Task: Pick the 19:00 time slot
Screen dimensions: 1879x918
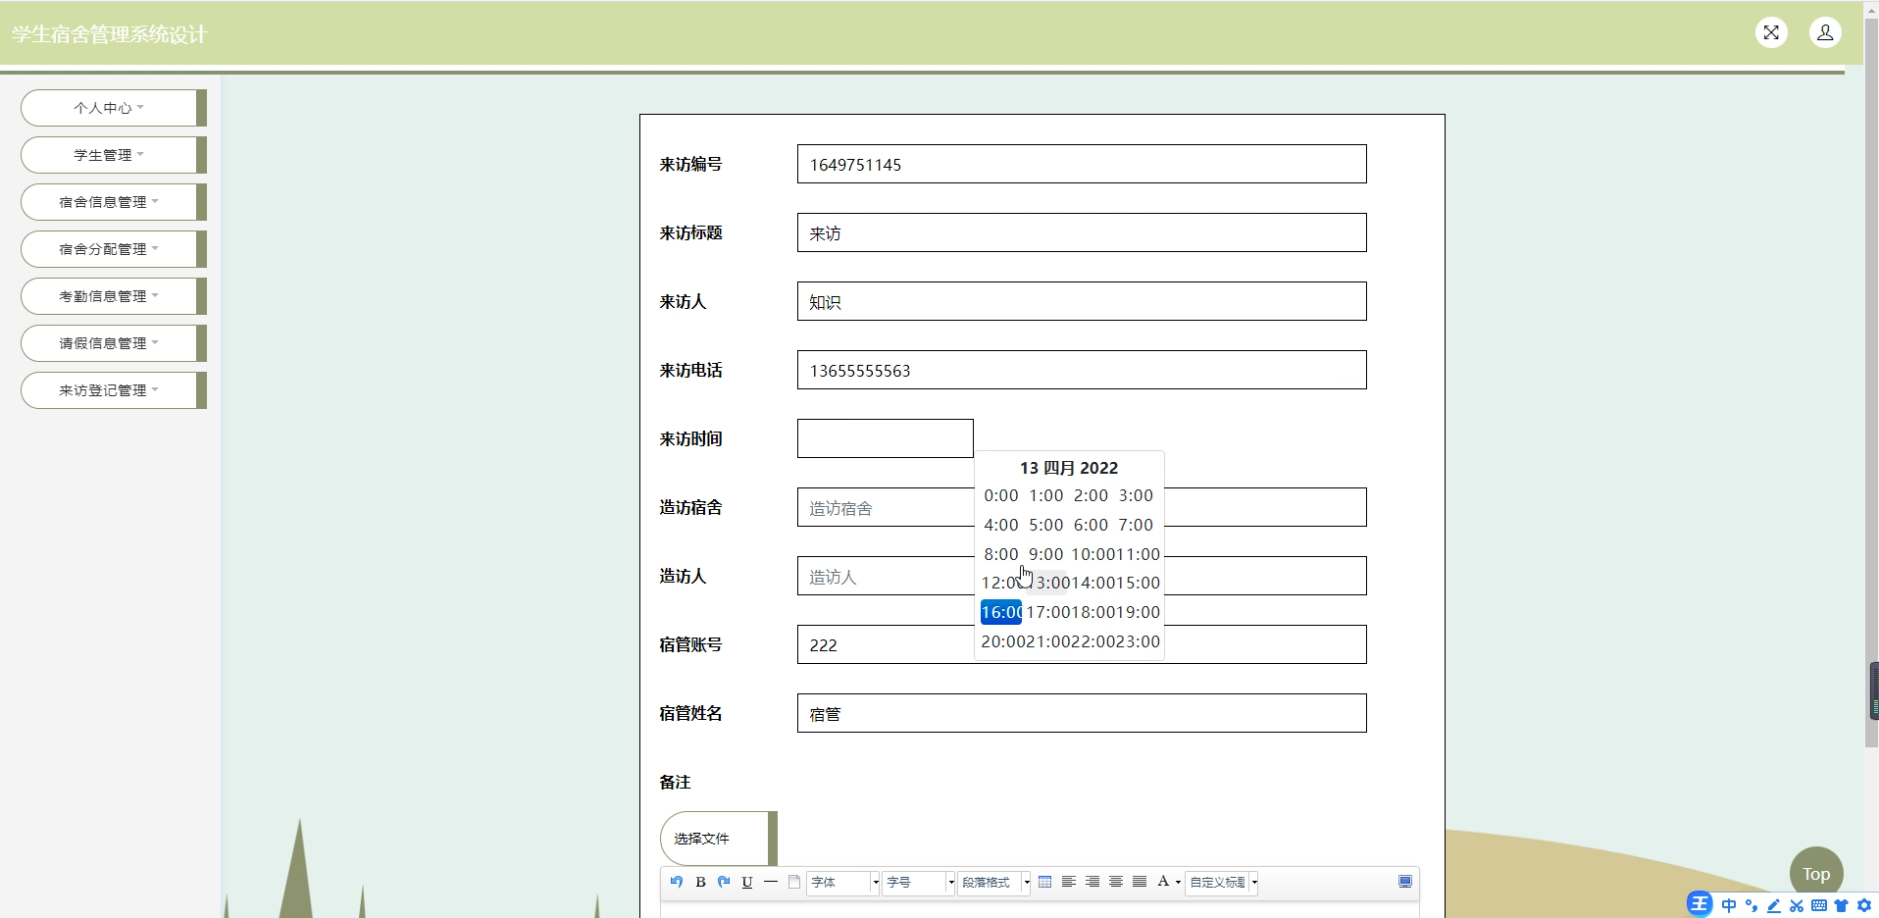Action: pyautogui.click(x=1138, y=612)
